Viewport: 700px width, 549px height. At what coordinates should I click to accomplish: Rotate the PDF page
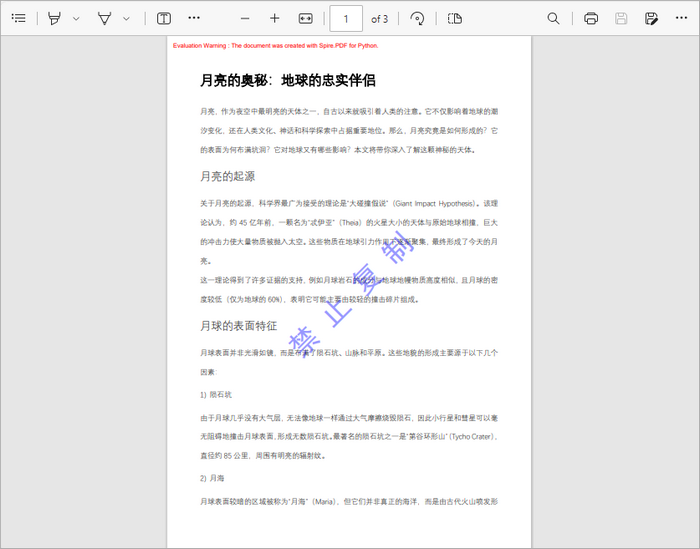(417, 19)
